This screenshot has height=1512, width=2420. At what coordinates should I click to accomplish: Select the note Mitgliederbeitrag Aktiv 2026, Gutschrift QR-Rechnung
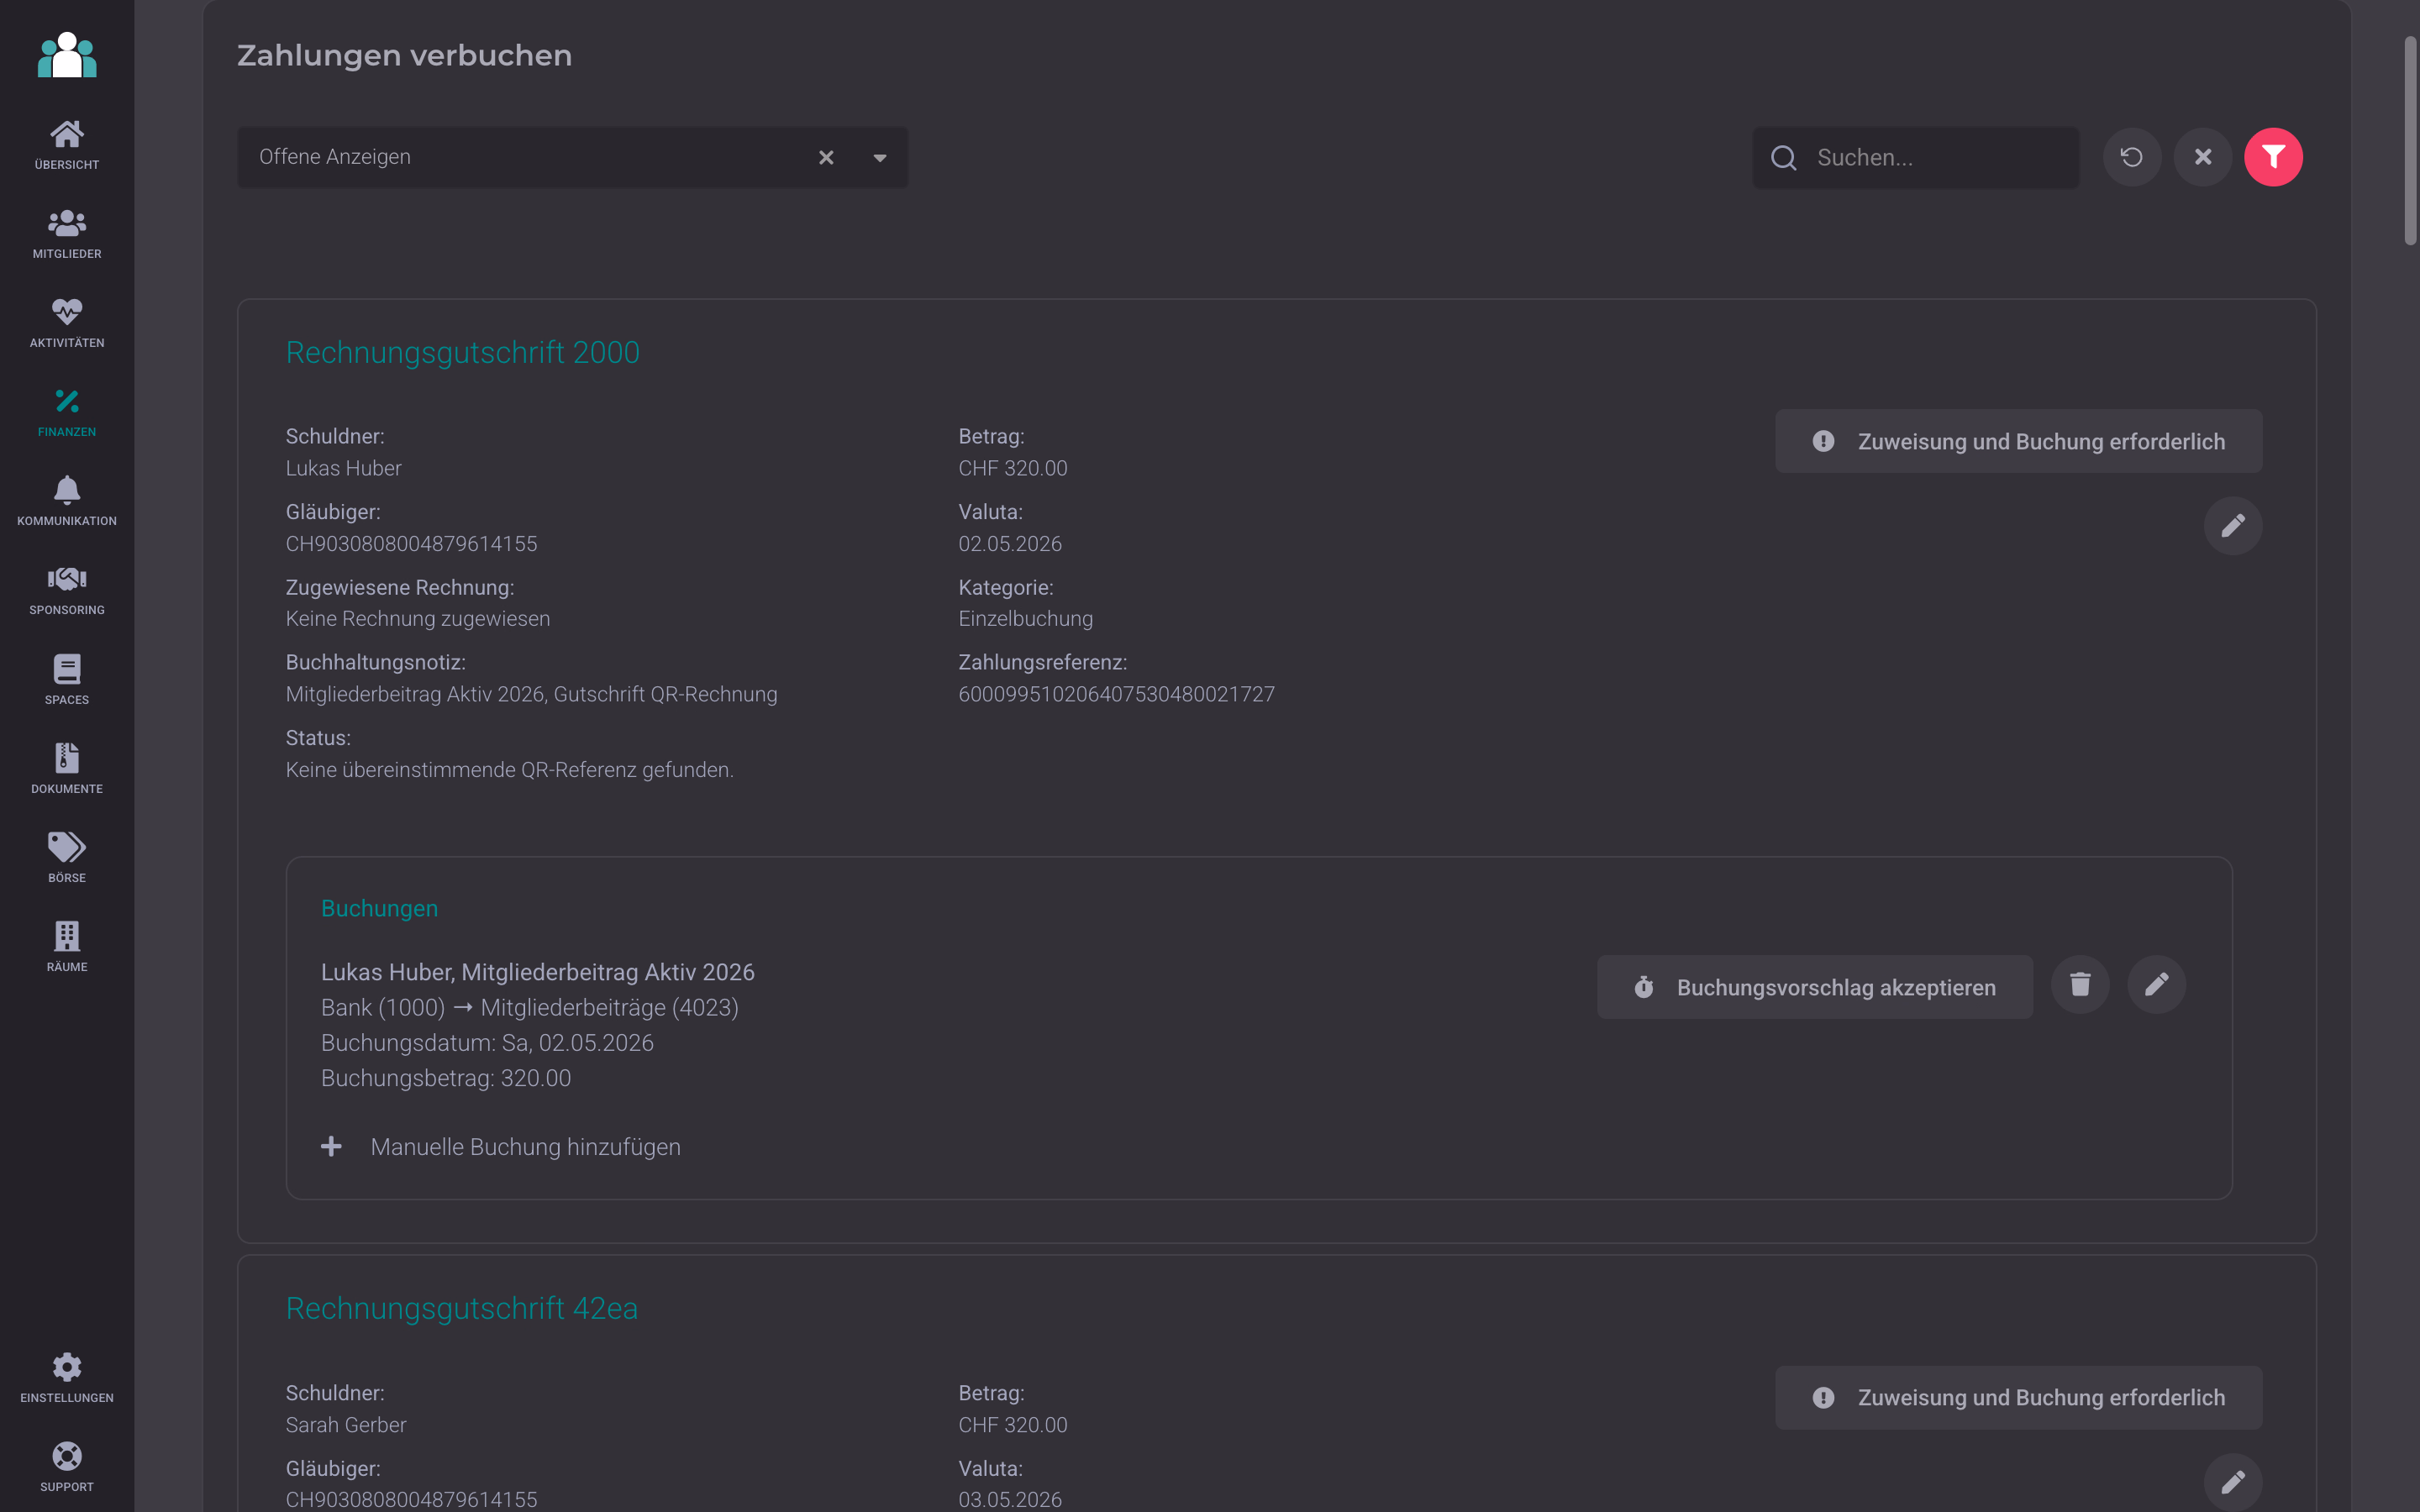[x=531, y=694]
